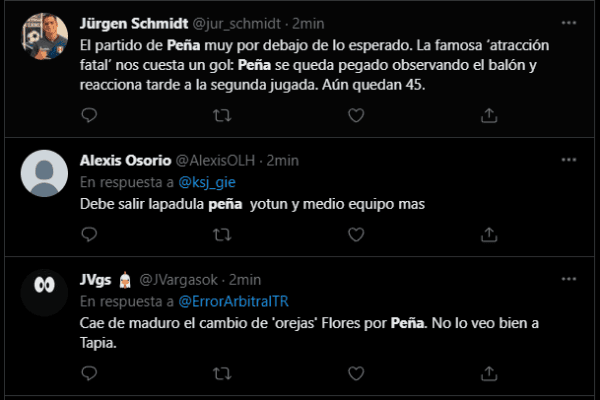Open more options on Jürgen Schmidt's tweet

click(569, 20)
